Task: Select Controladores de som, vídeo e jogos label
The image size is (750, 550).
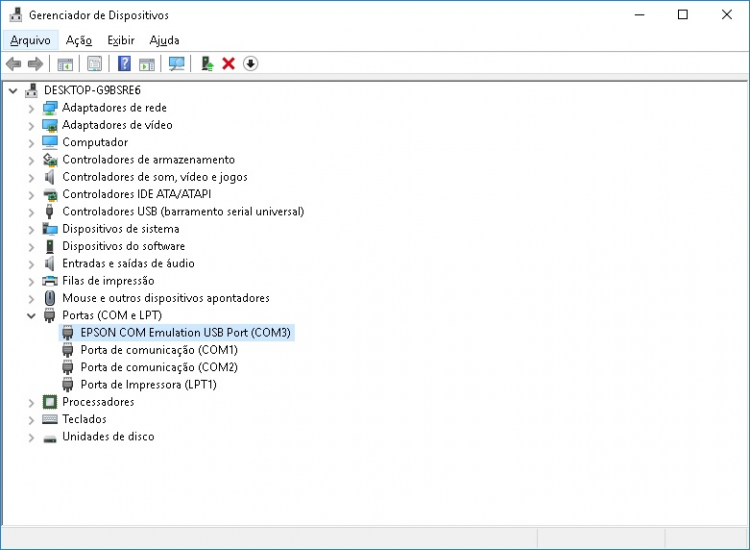Action: tap(155, 177)
